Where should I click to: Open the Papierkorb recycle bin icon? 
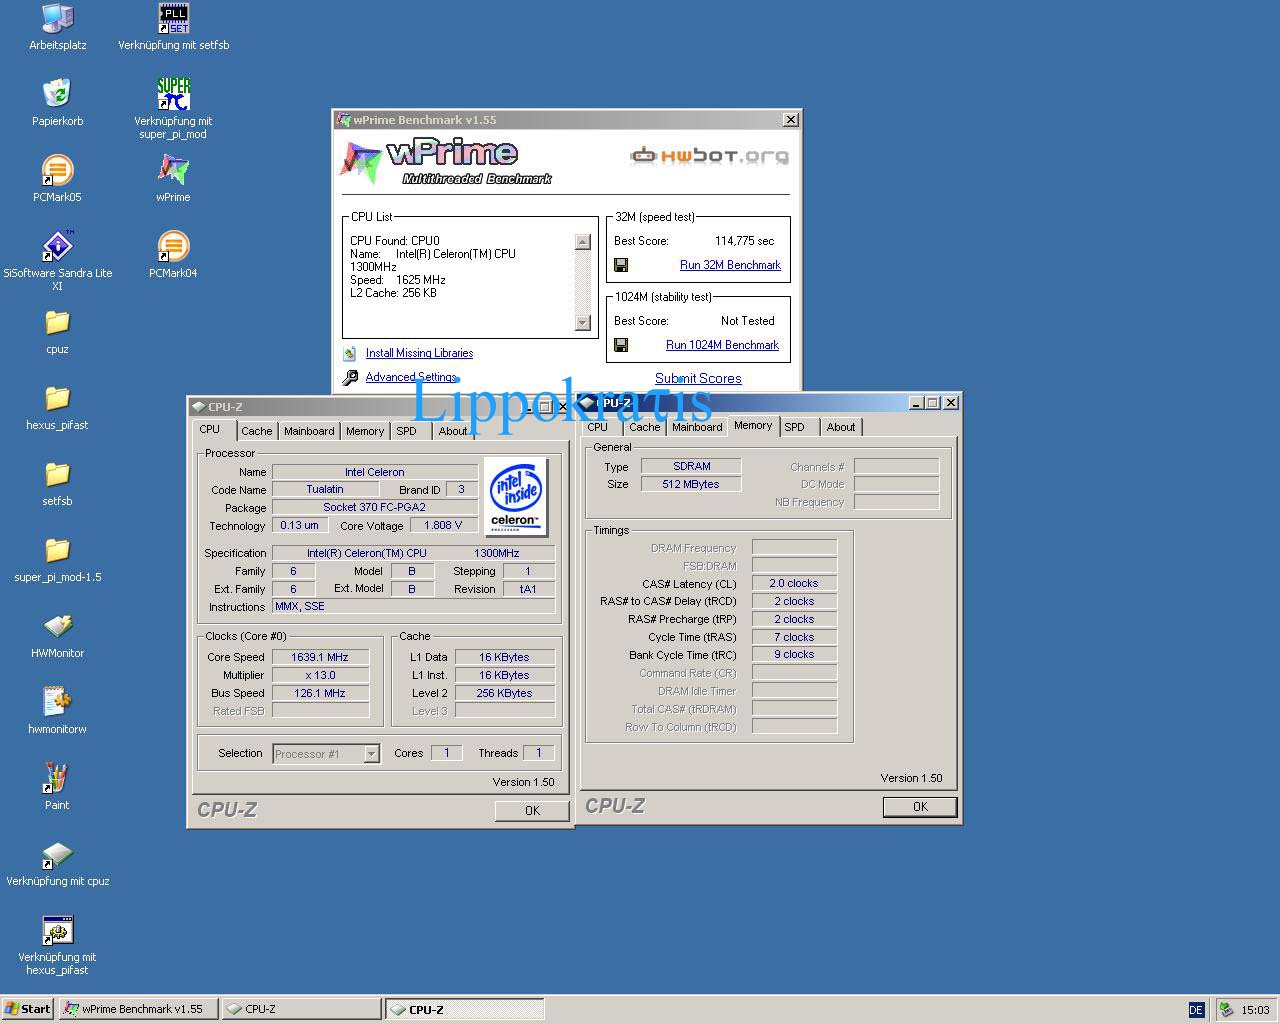(57, 94)
